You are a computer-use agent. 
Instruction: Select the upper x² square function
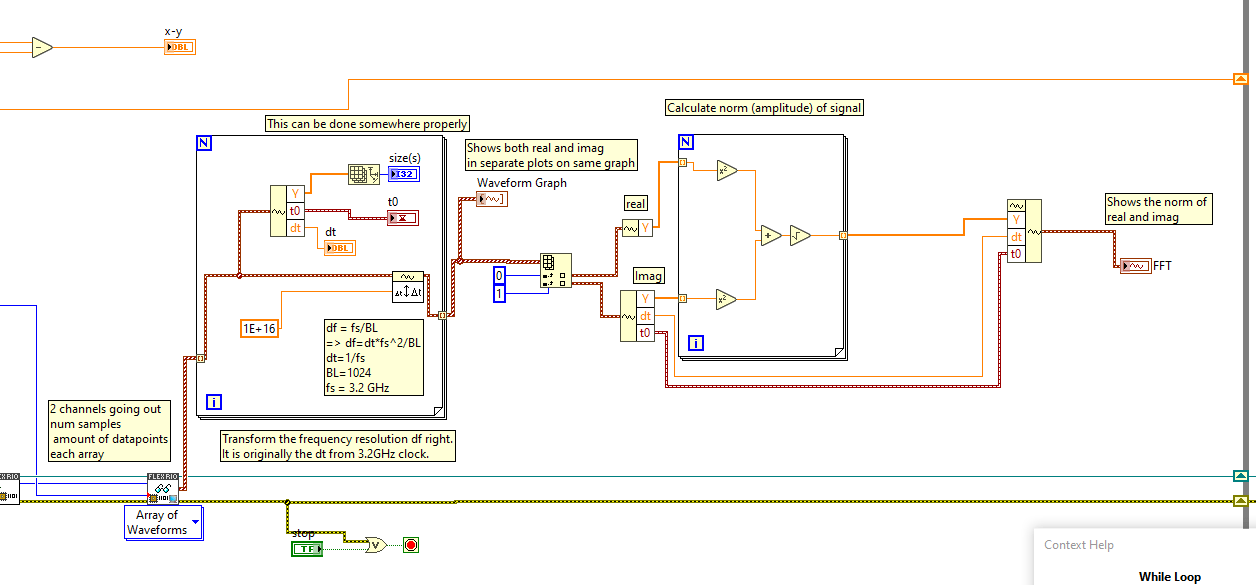click(727, 169)
